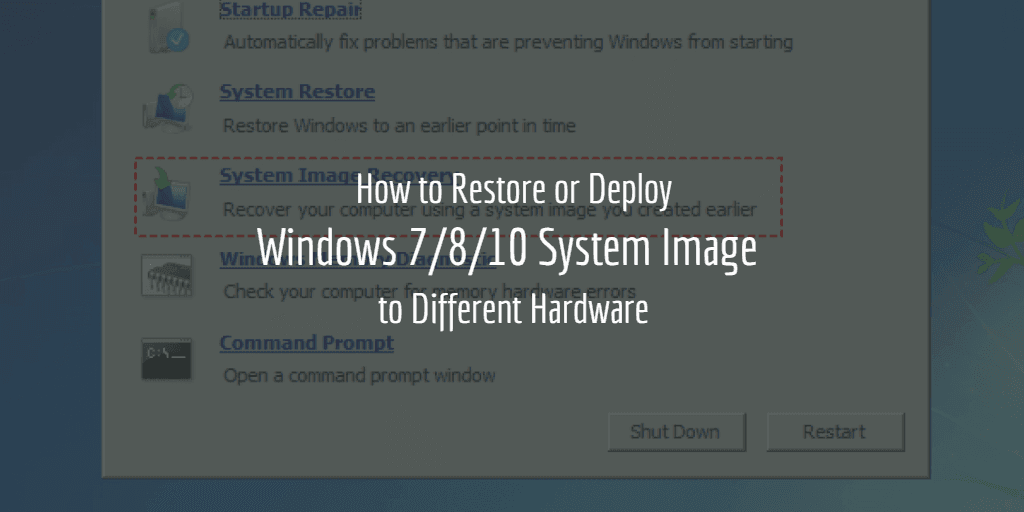Click the System Restore clock icon

pyautogui.click(x=168, y=107)
